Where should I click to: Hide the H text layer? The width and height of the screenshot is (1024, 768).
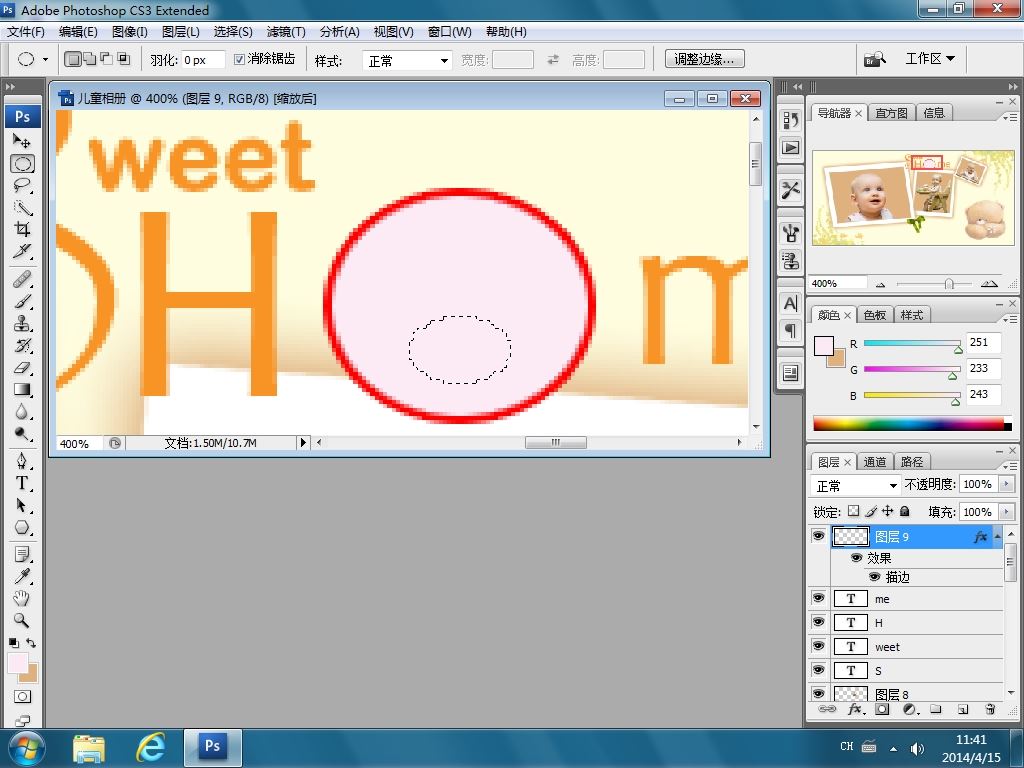click(x=818, y=622)
